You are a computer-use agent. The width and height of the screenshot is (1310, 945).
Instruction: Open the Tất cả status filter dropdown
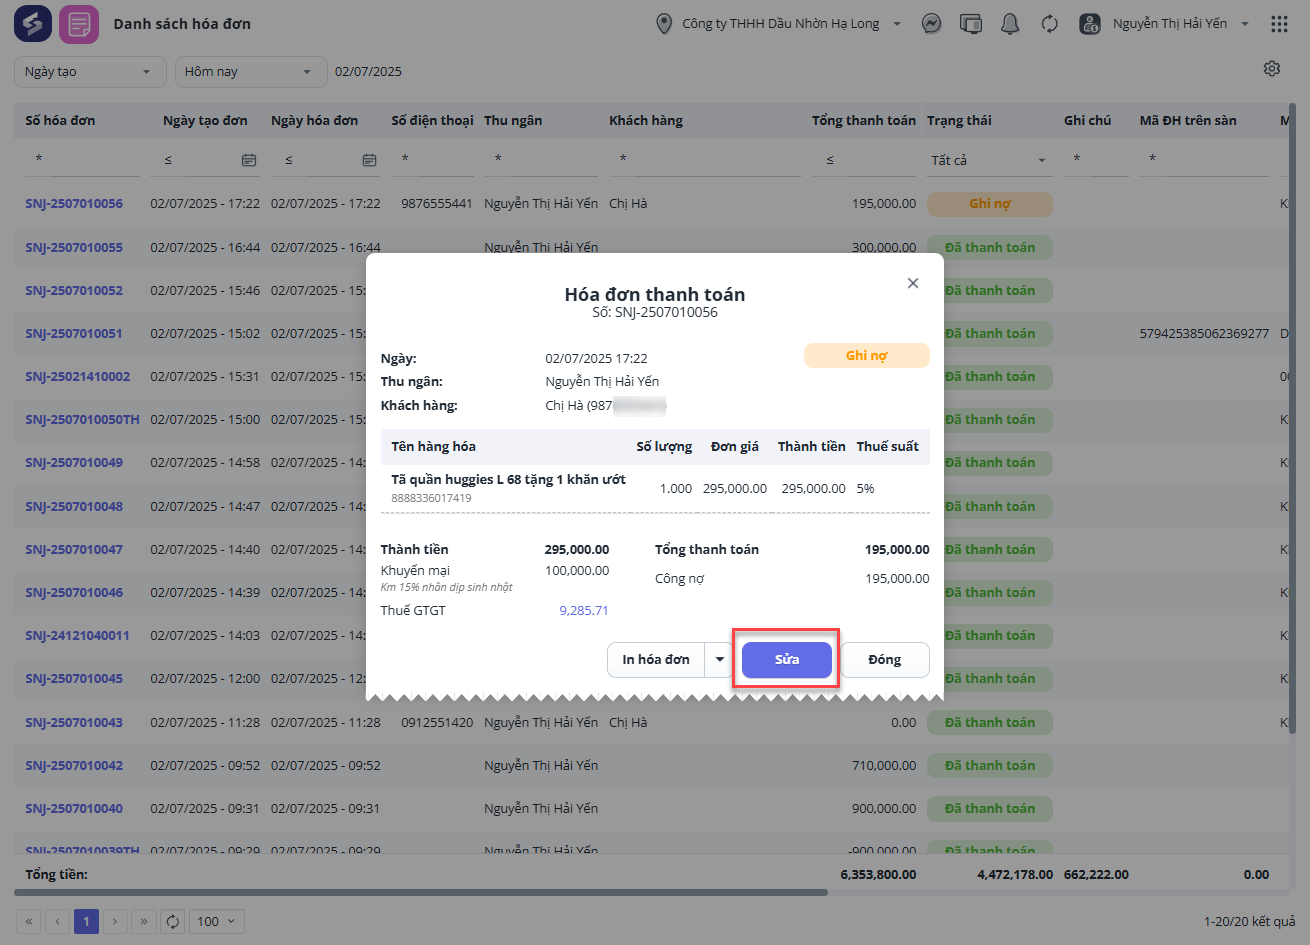[x=988, y=160]
